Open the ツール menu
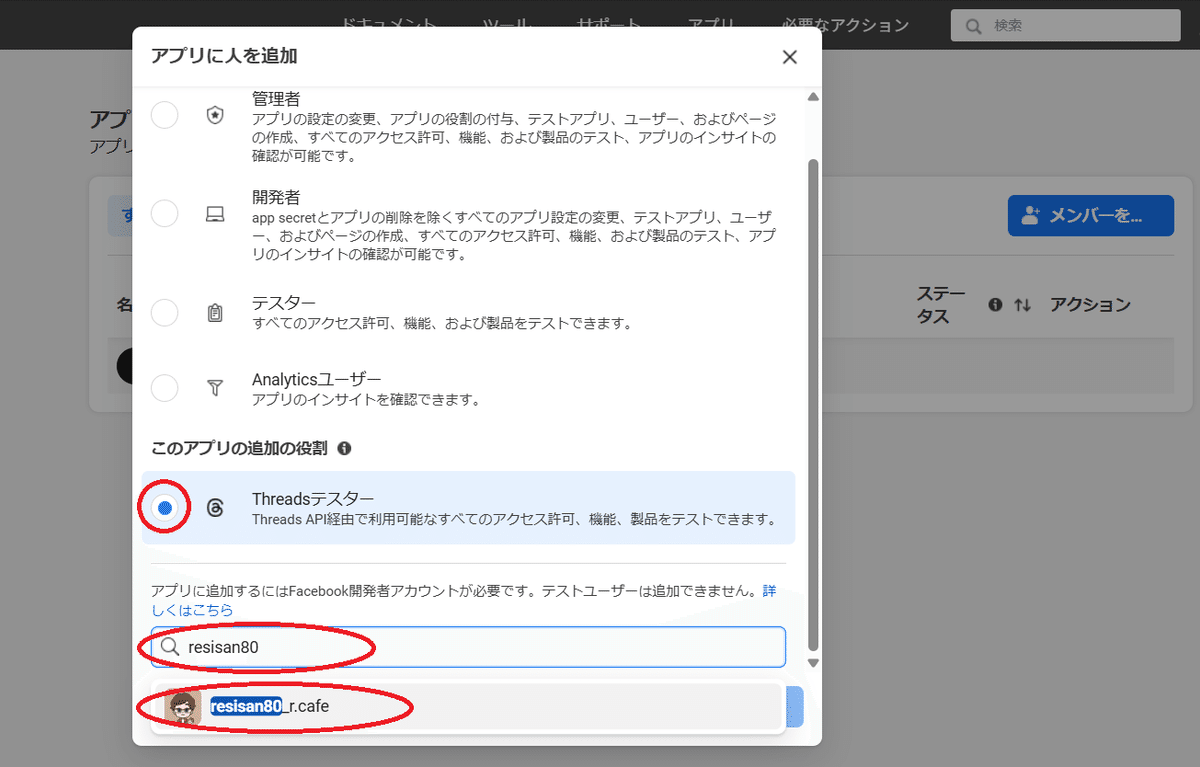Viewport: 1200px width, 767px height. coord(505,24)
